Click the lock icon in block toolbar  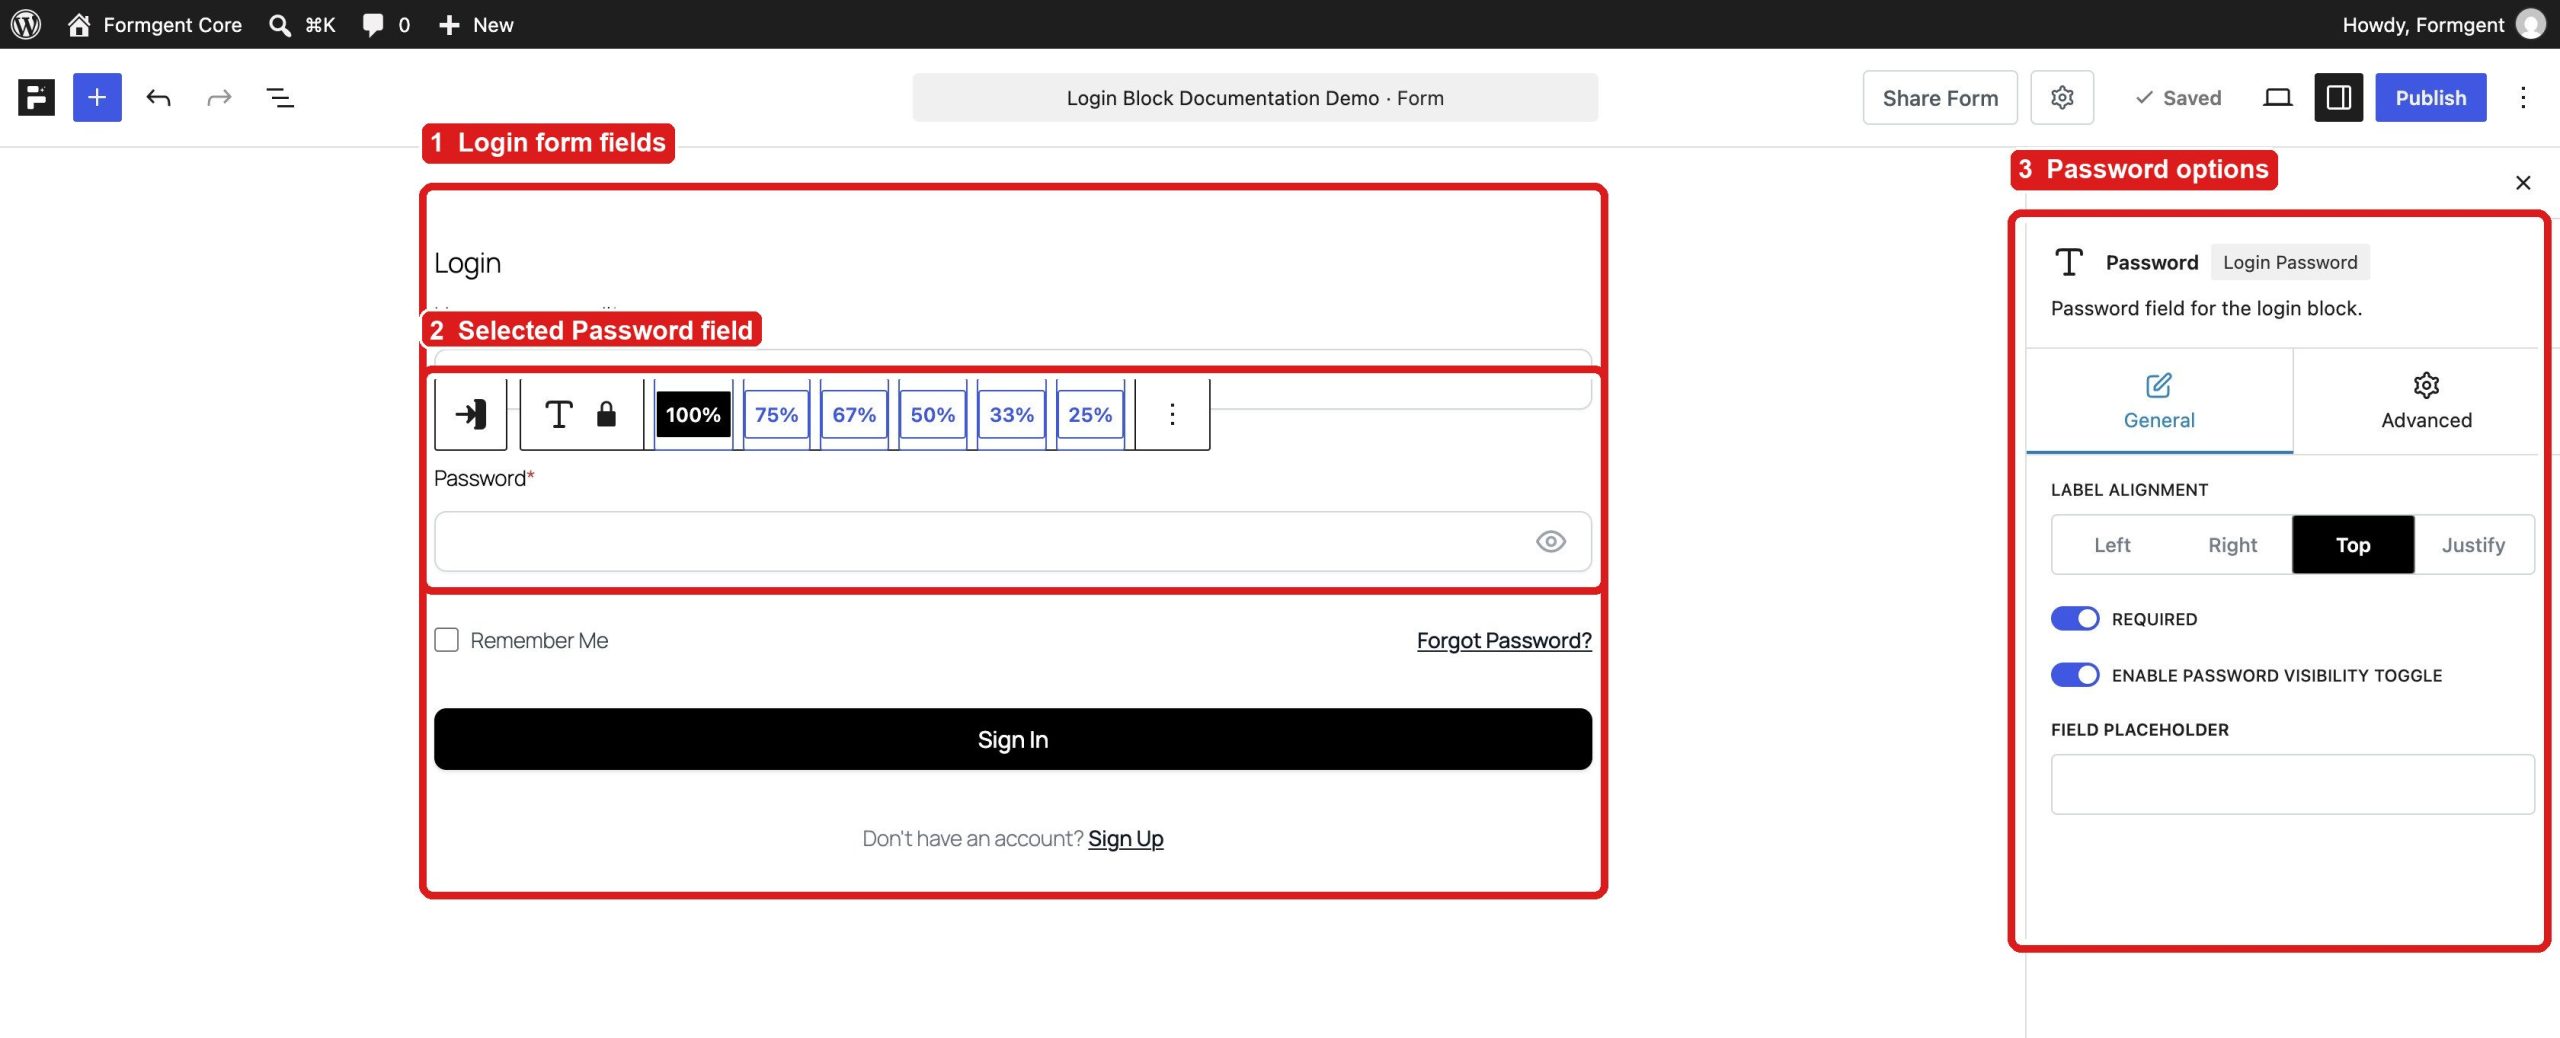pos(606,414)
